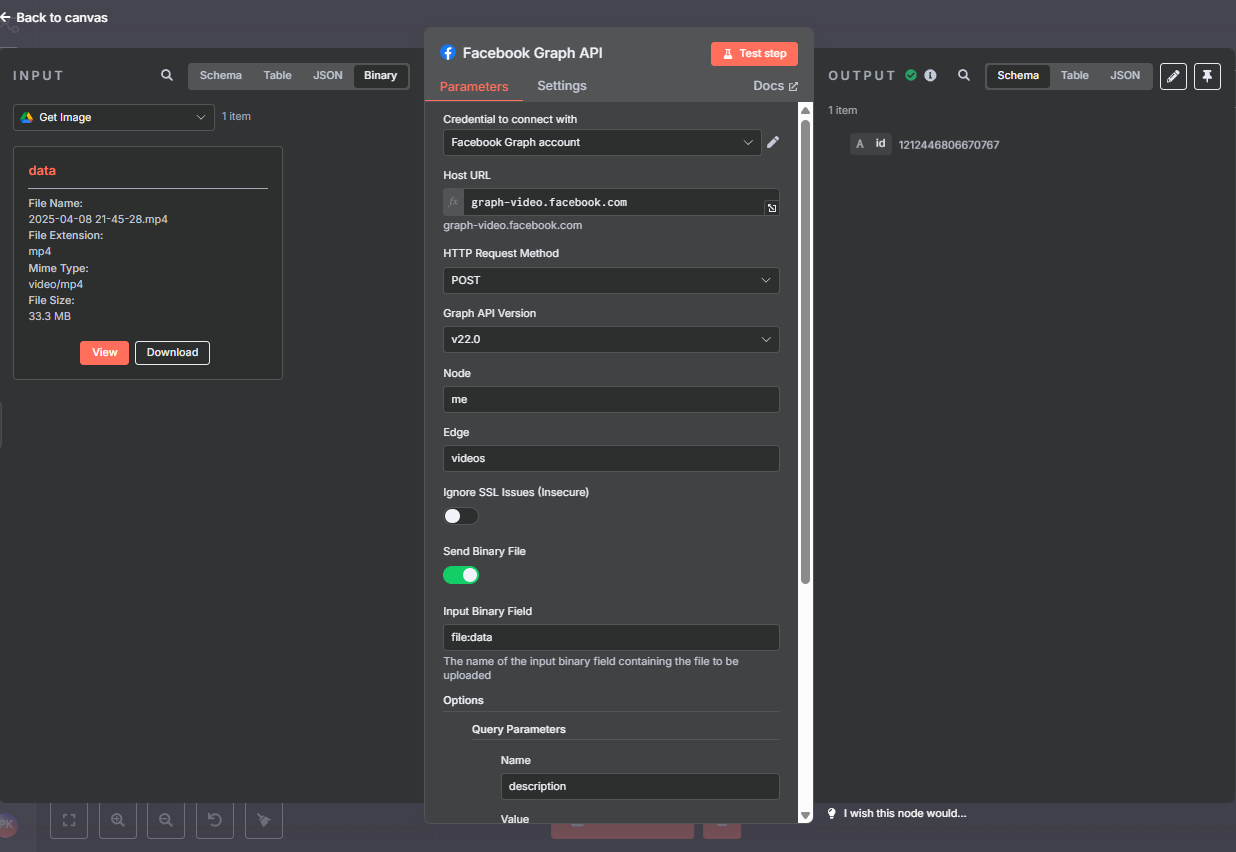1236x852 pixels.
Task: Open the Parameters tab
Action: tap(474, 86)
